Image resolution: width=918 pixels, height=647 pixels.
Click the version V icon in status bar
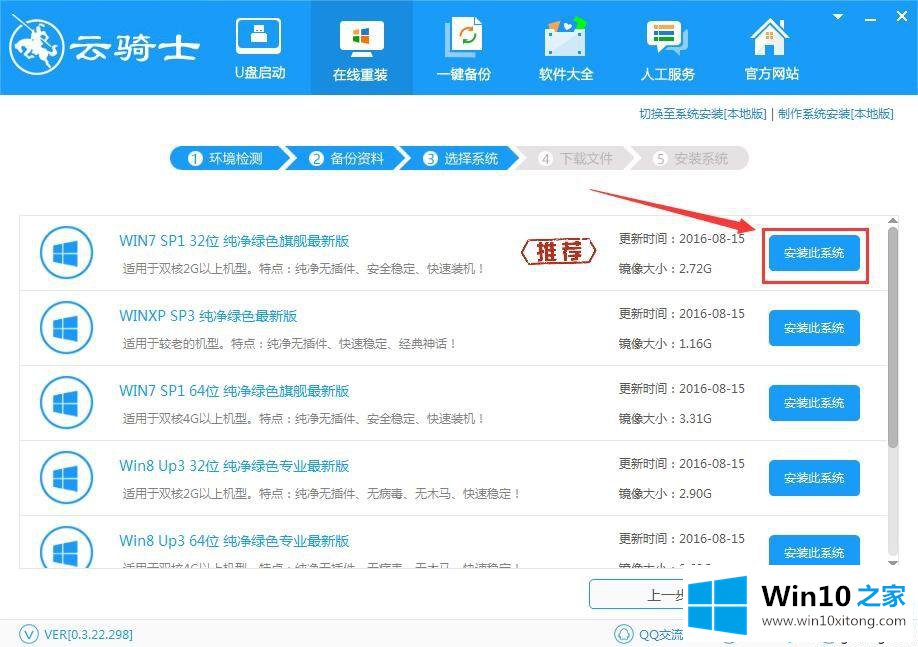tap(29, 634)
